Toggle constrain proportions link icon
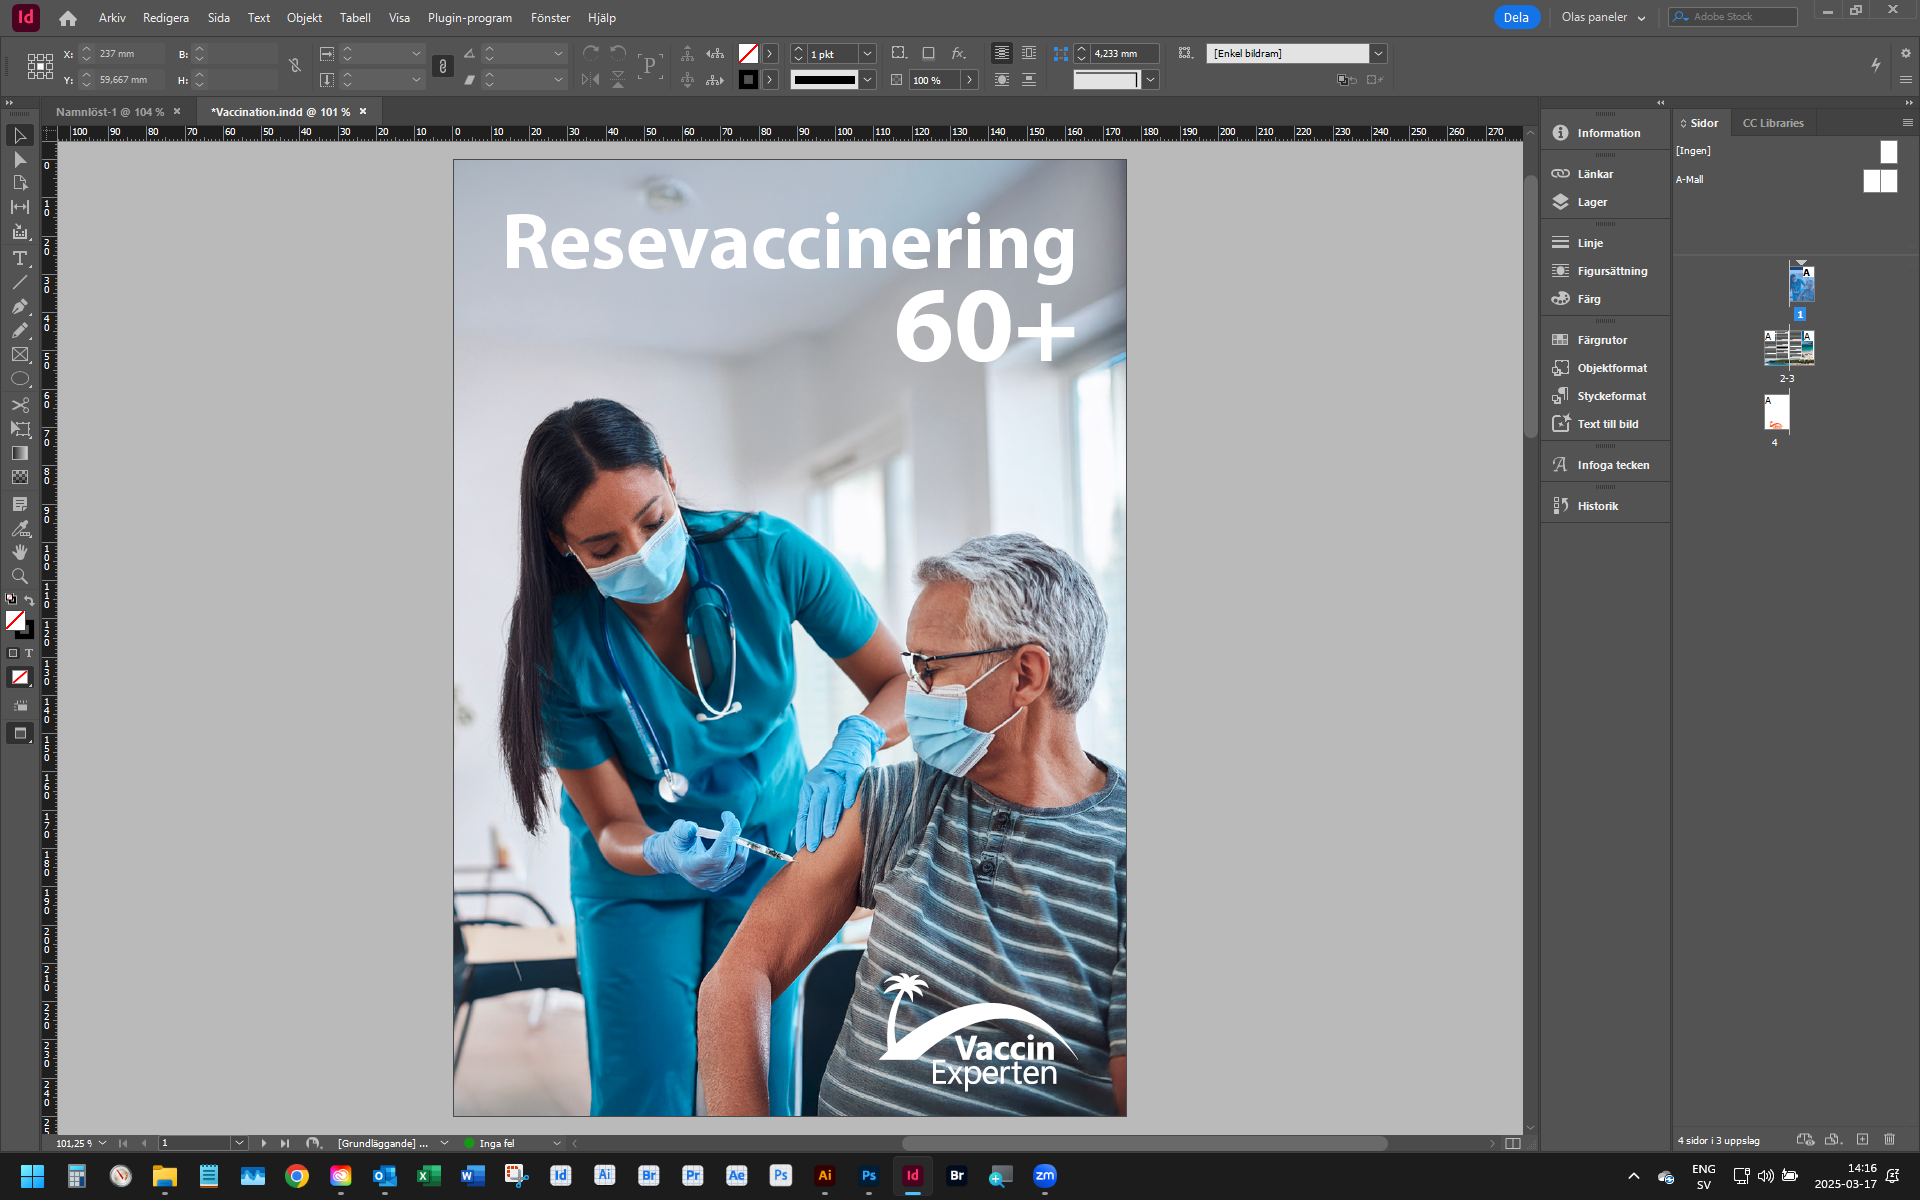Viewport: 1920px width, 1200px height. (x=294, y=66)
